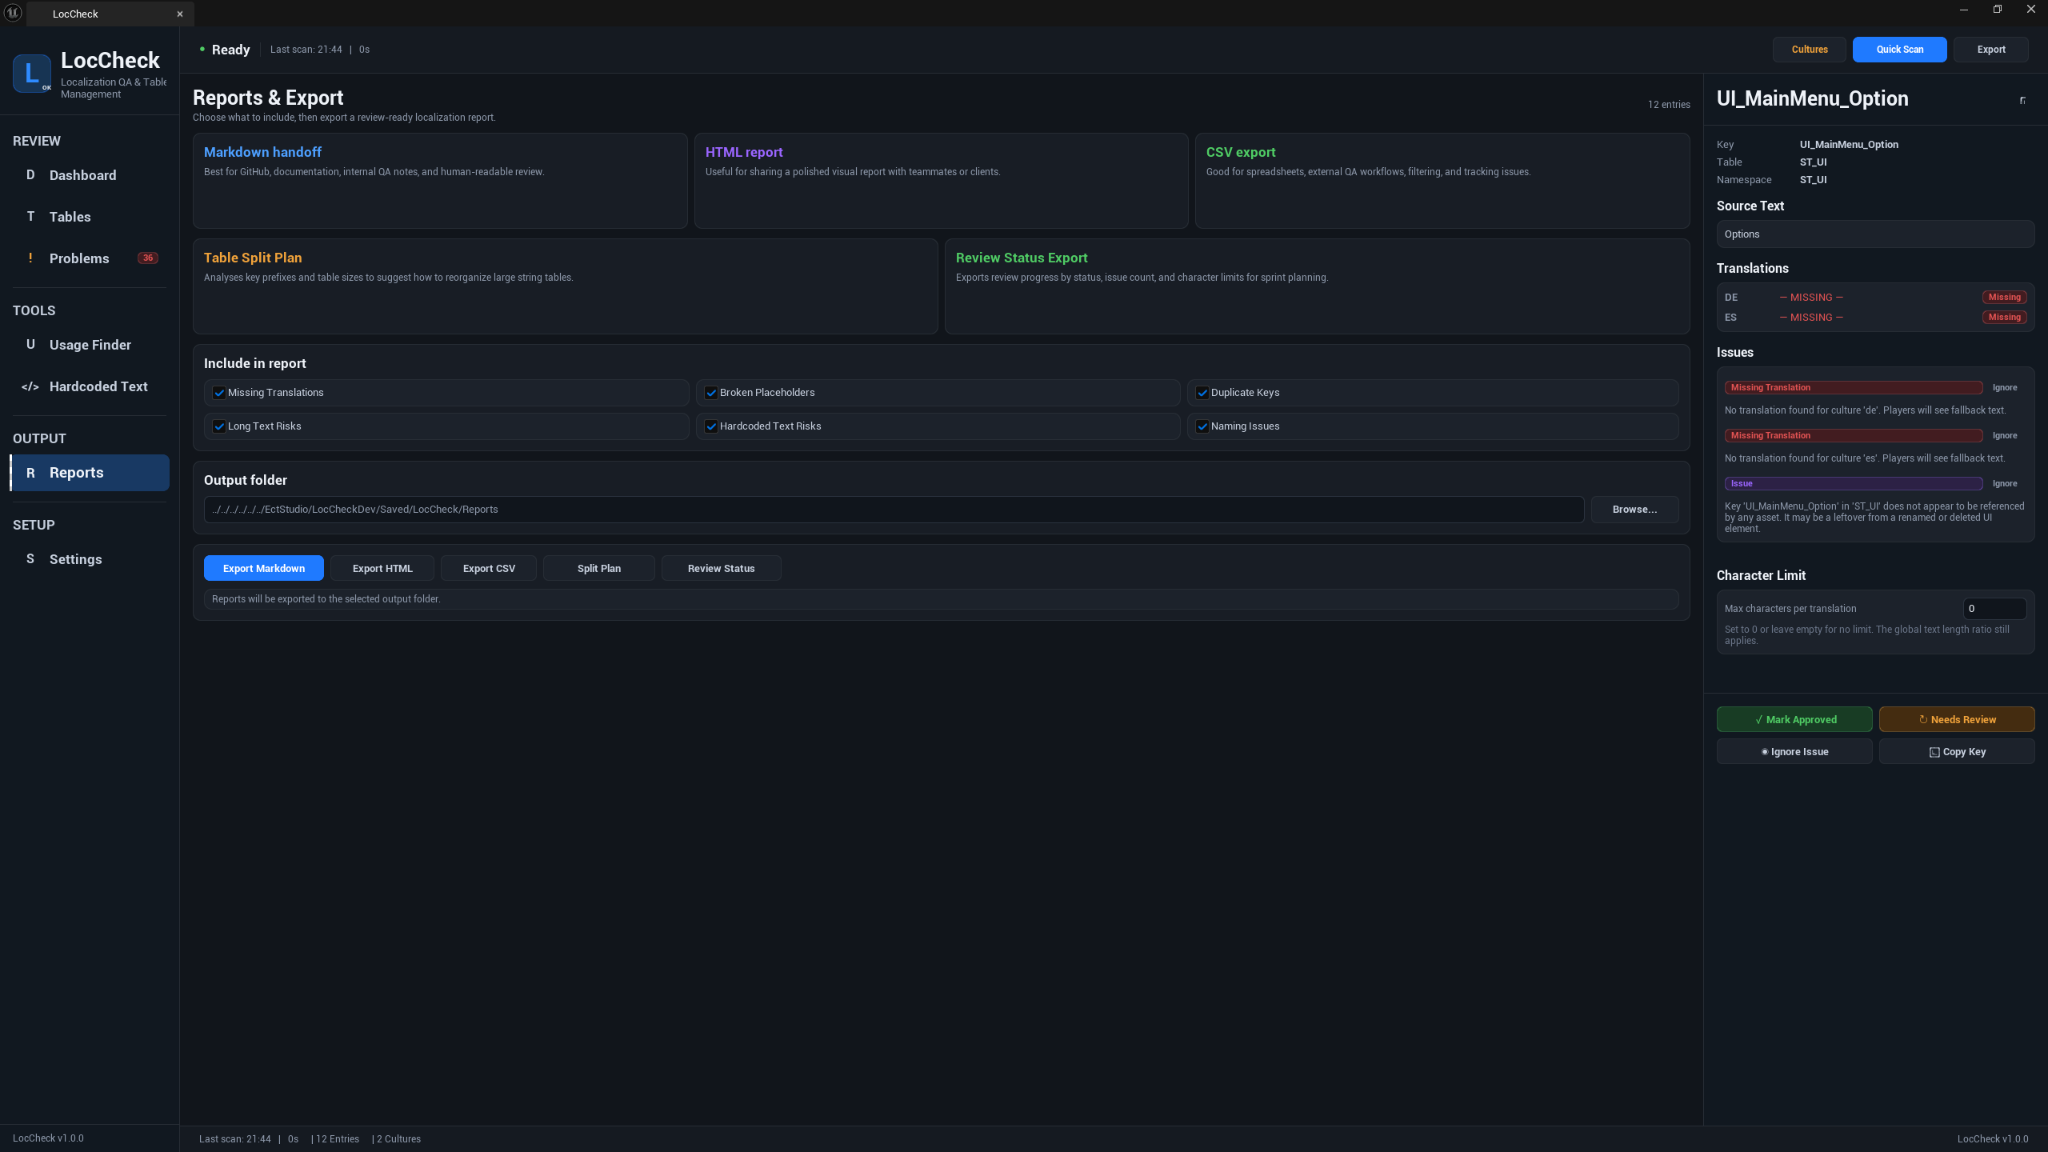Ignore the purple unreferenced key Issue

(2004, 483)
